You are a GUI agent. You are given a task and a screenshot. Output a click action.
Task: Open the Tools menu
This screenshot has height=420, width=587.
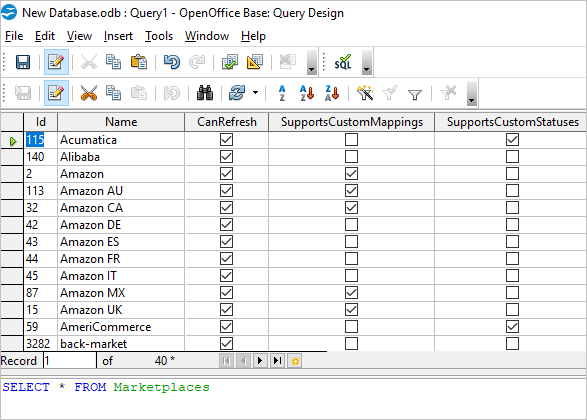pos(159,36)
